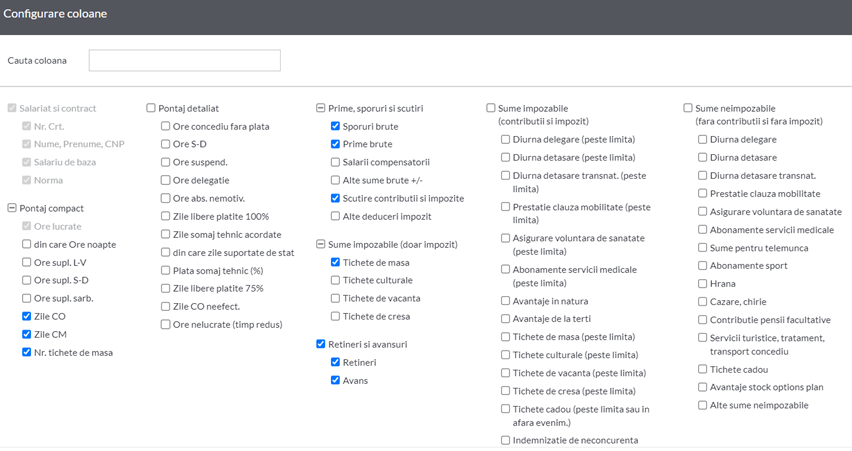Collapse Prime, sporuri si scutiri group
The height and width of the screenshot is (451, 852).
click(x=321, y=108)
